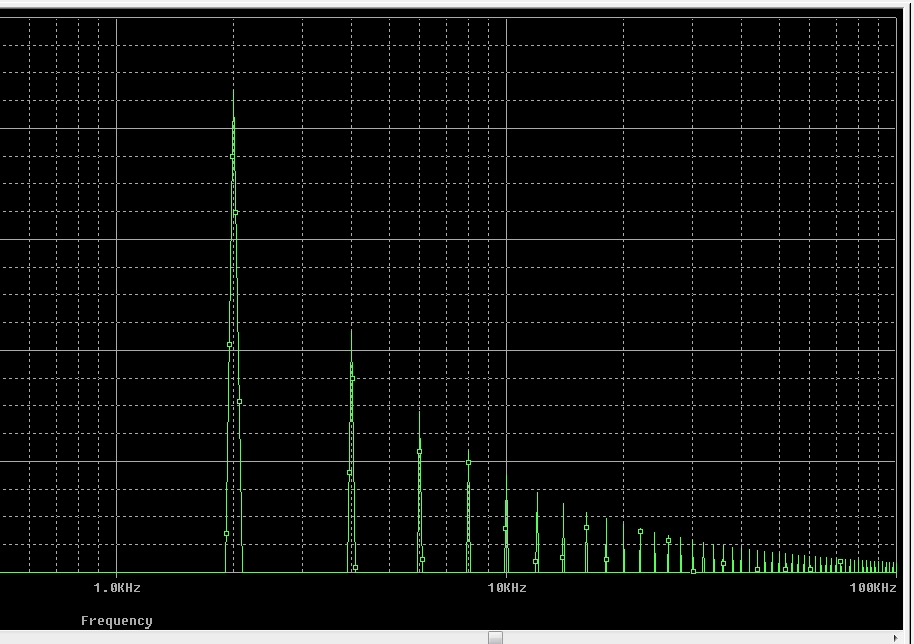
Task: Click the horizontal scrollbar thumb below the plot
Action: pyautogui.click(x=495, y=638)
